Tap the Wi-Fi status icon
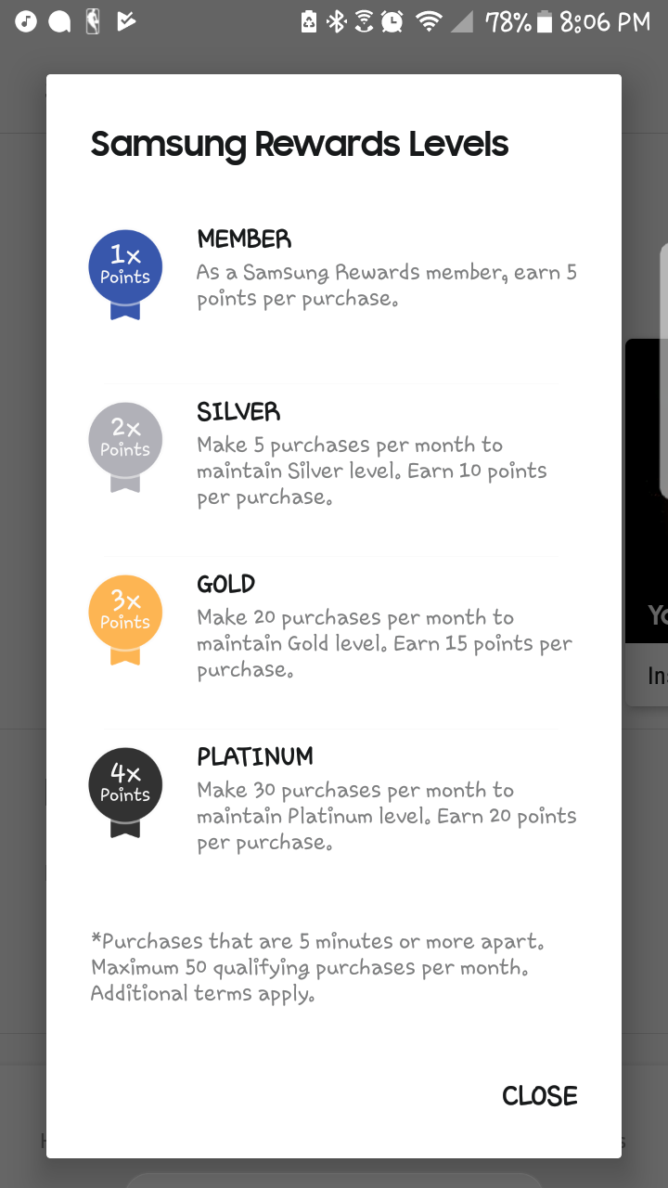Viewport: 668px width, 1188px height. coord(429,21)
